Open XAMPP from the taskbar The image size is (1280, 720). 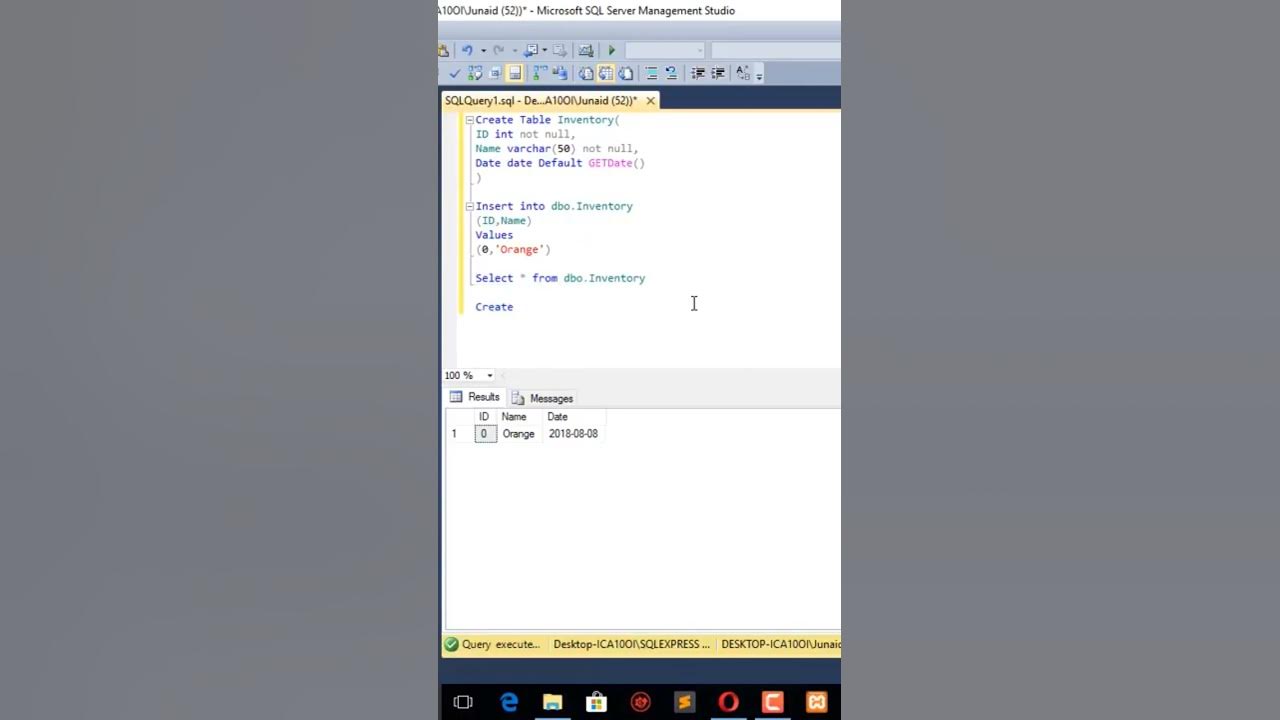(817, 703)
